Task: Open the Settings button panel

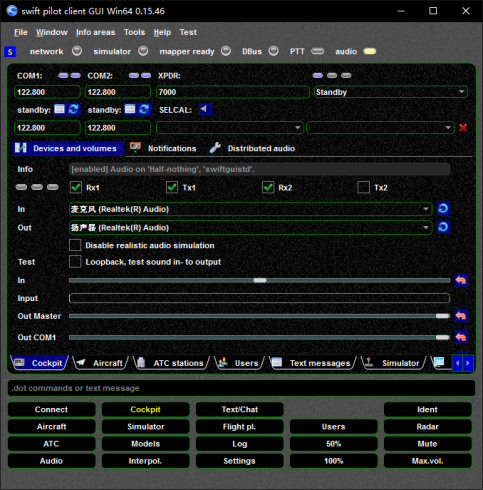Action: pos(239,461)
